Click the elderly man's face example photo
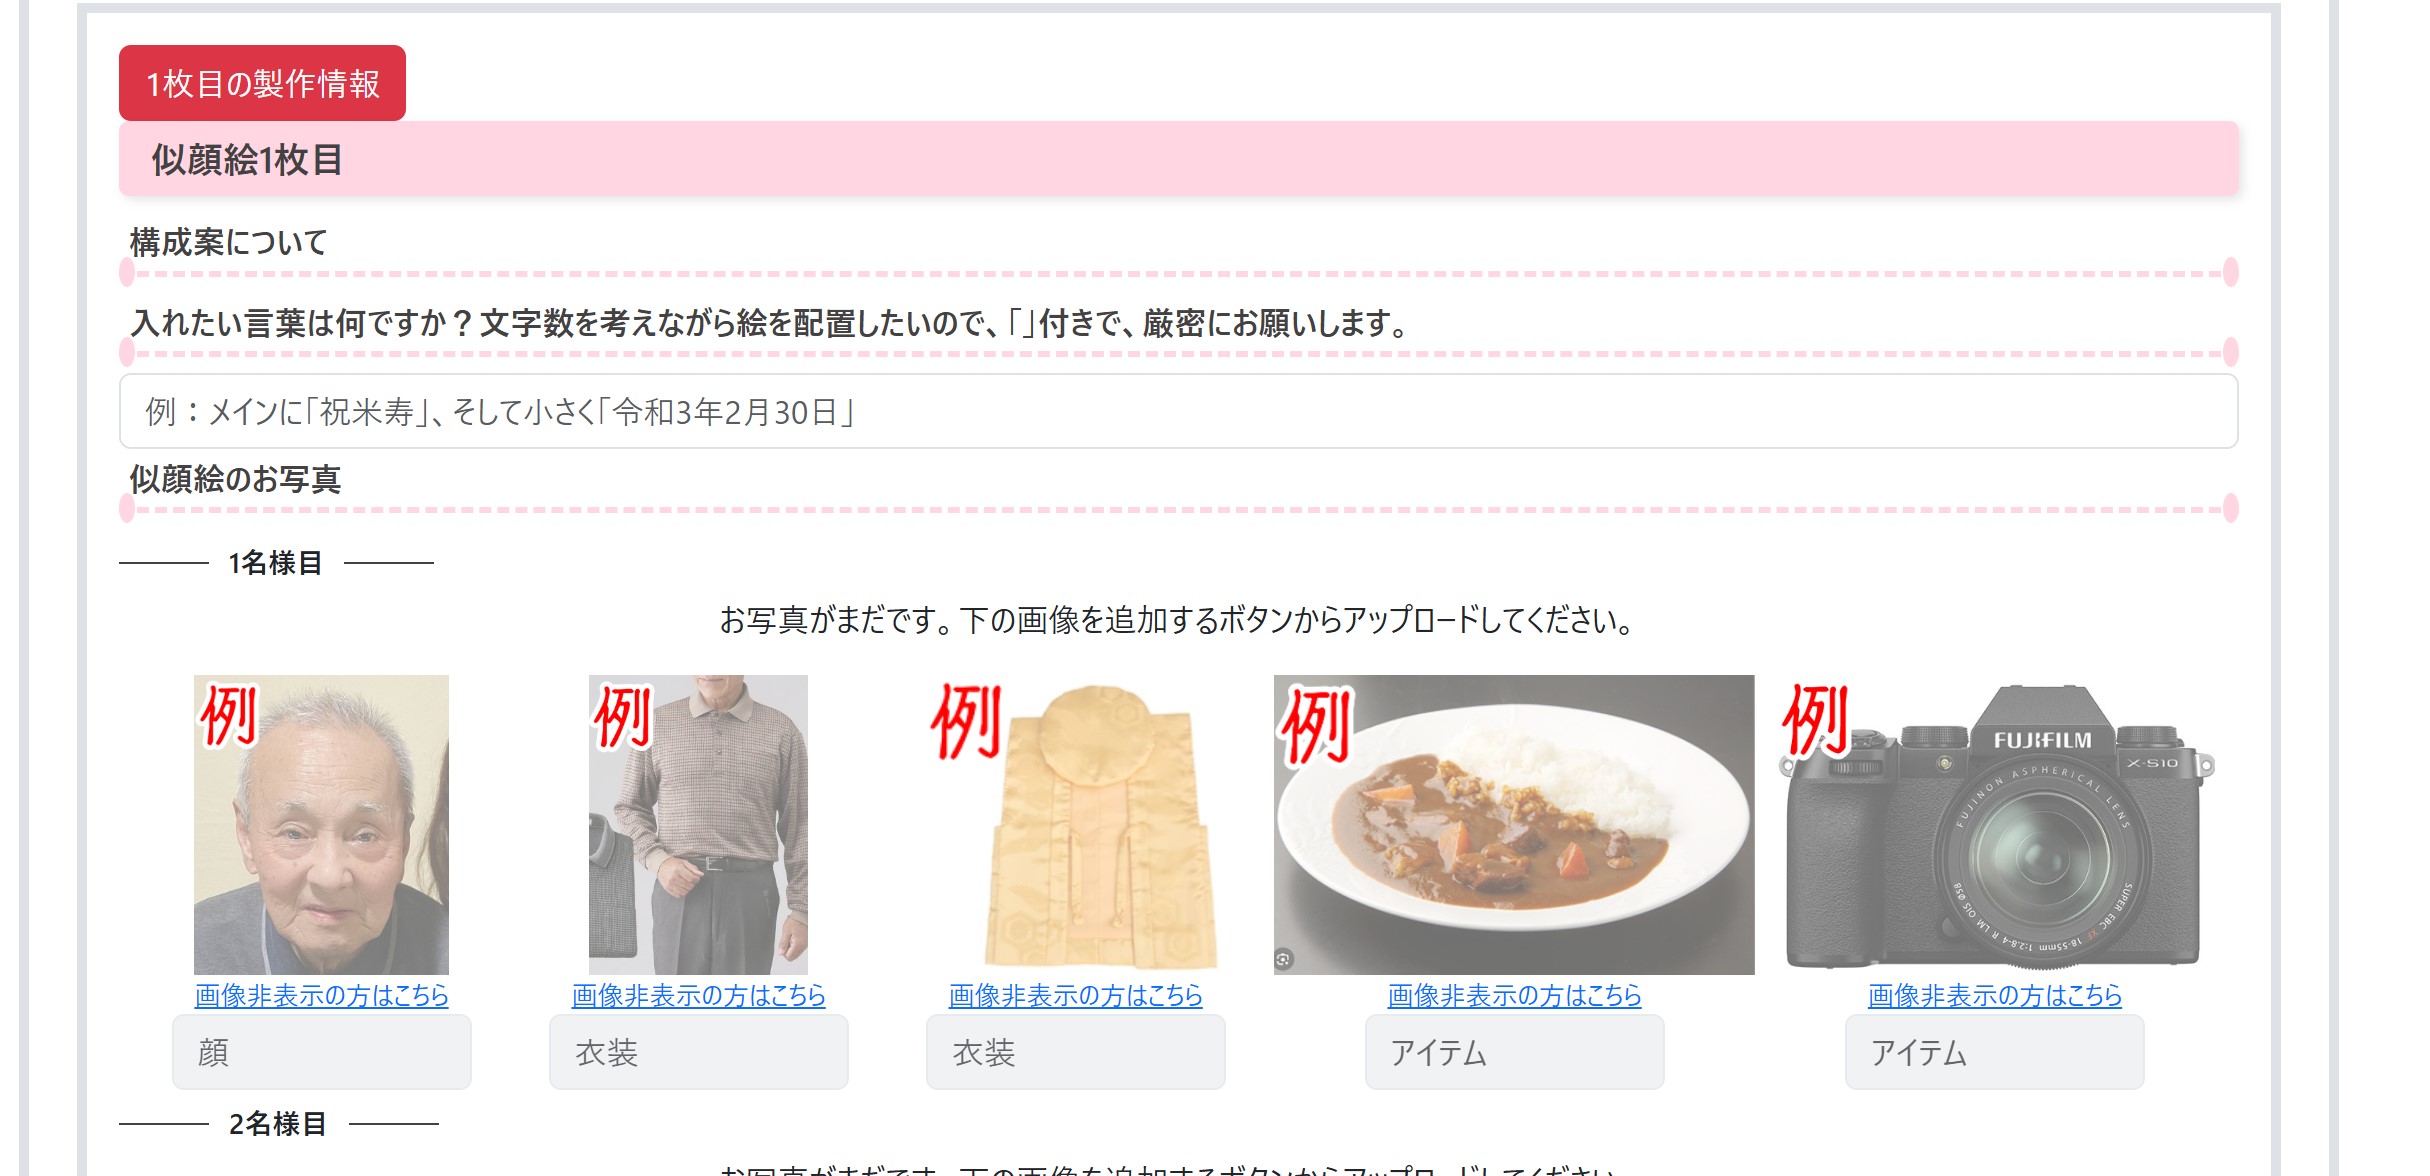This screenshot has height=1176, width=2430. point(321,824)
